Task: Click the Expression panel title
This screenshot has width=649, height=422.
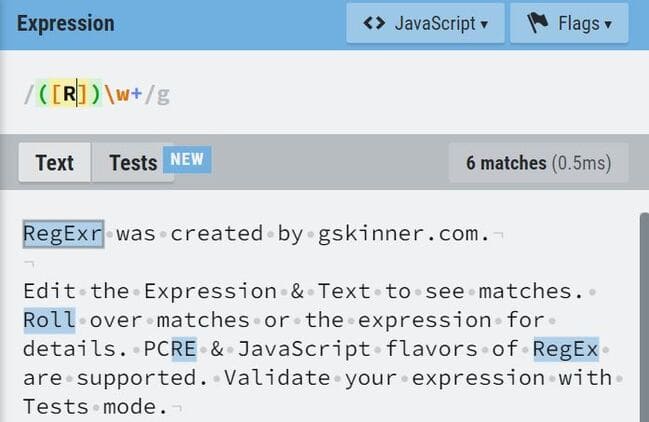Action: tap(66, 23)
